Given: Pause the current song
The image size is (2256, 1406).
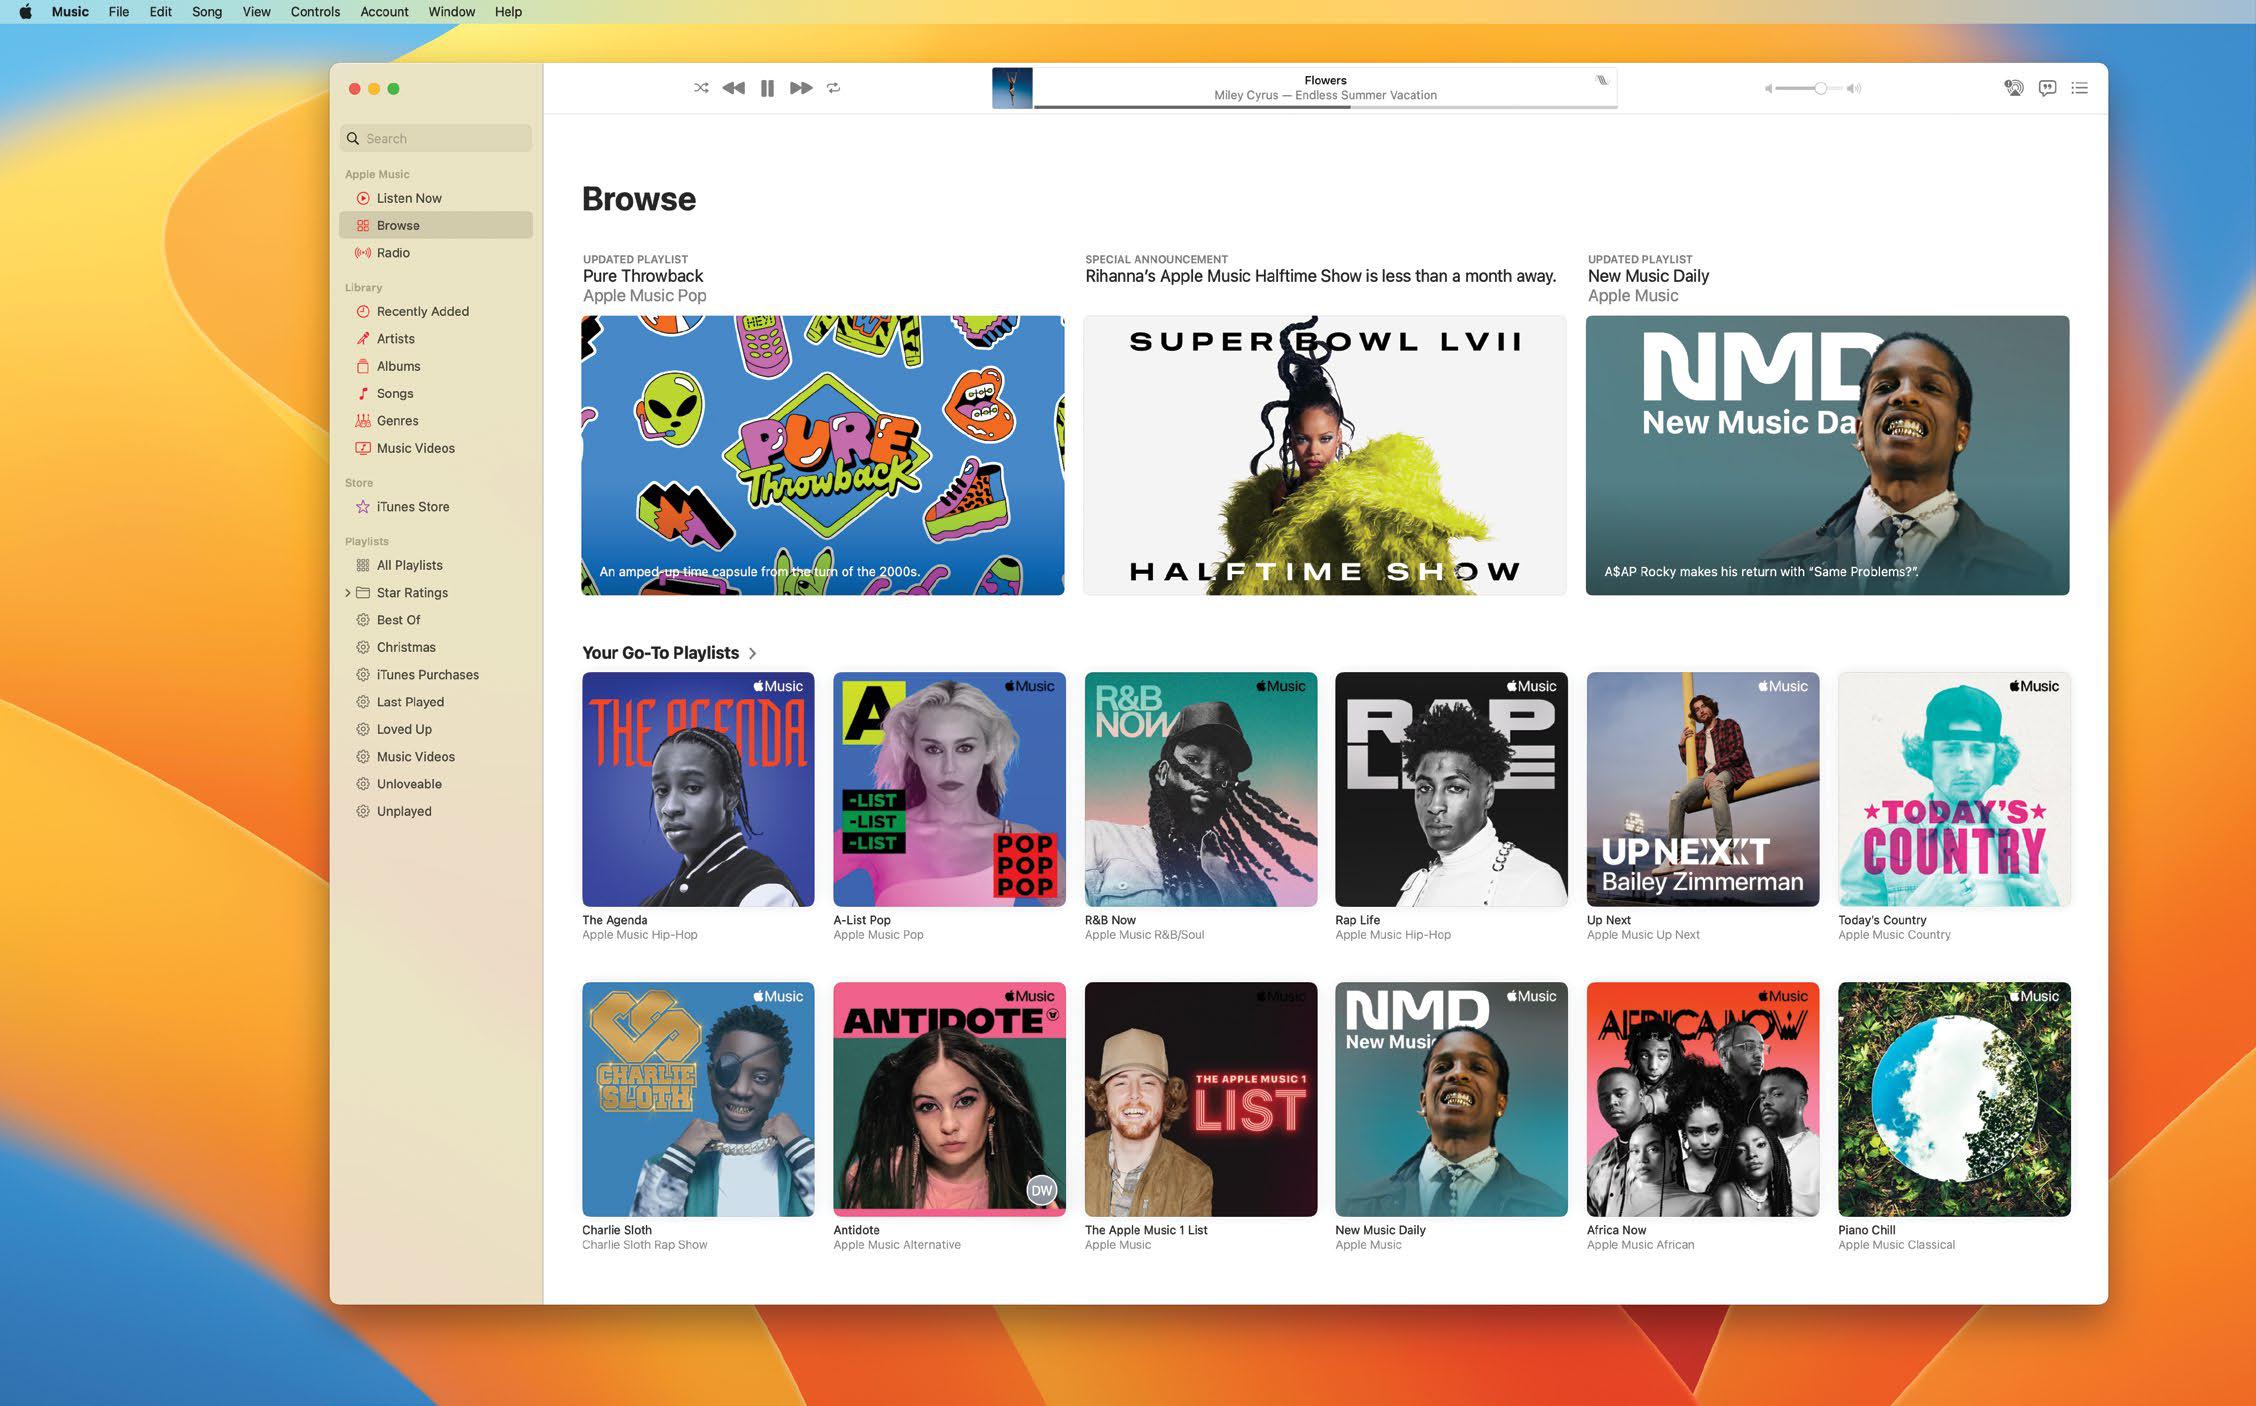Looking at the screenshot, I should pyautogui.click(x=767, y=88).
